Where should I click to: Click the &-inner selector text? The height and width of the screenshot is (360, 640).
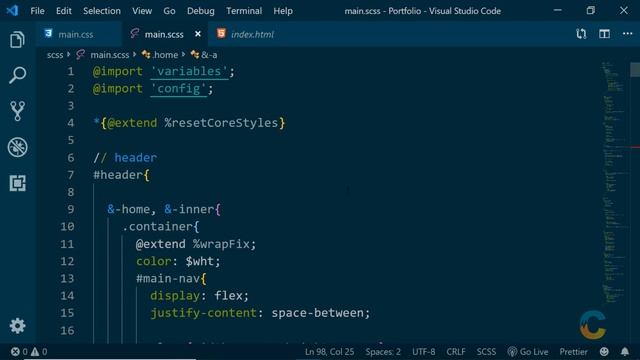point(189,209)
